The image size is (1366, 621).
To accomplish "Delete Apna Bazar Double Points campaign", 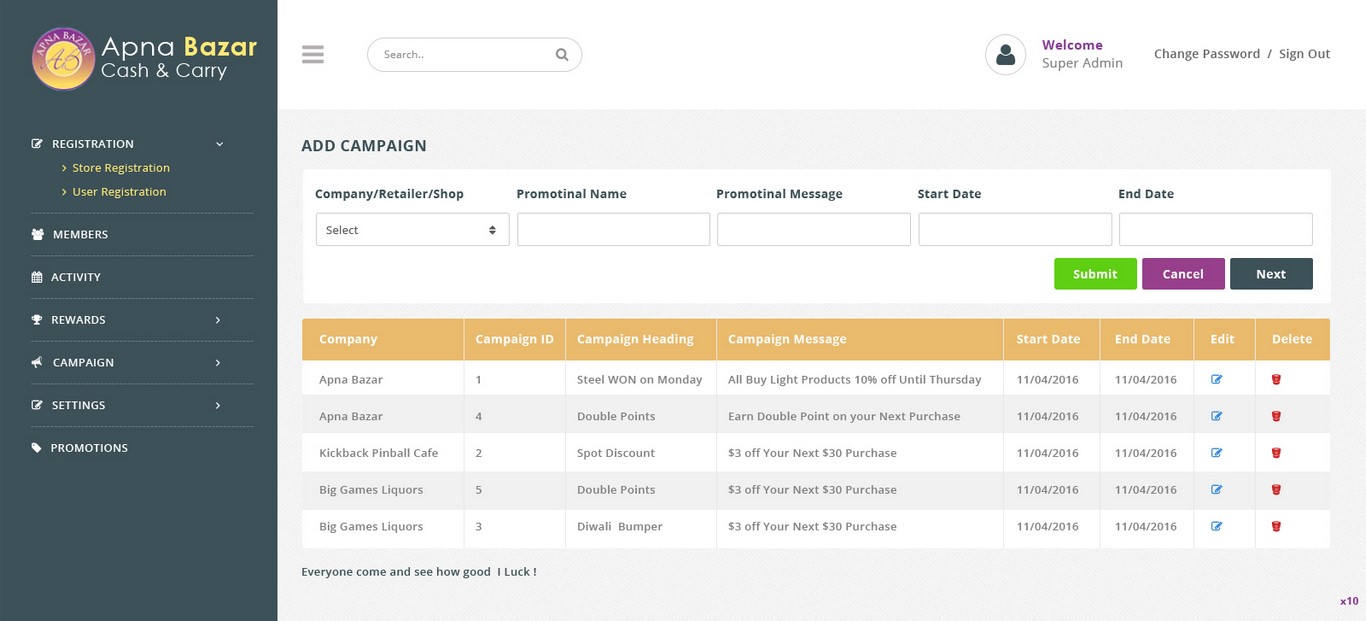I will click(x=1276, y=416).
